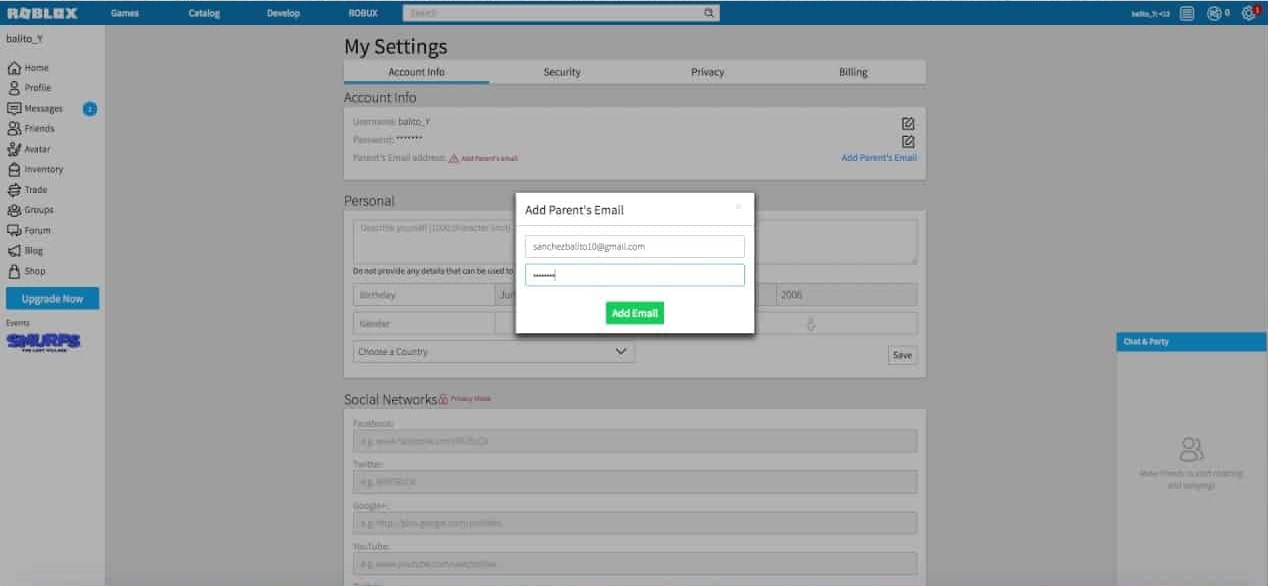
Task: Open the Profile sidebar icon
Action: click(x=14, y=88)
